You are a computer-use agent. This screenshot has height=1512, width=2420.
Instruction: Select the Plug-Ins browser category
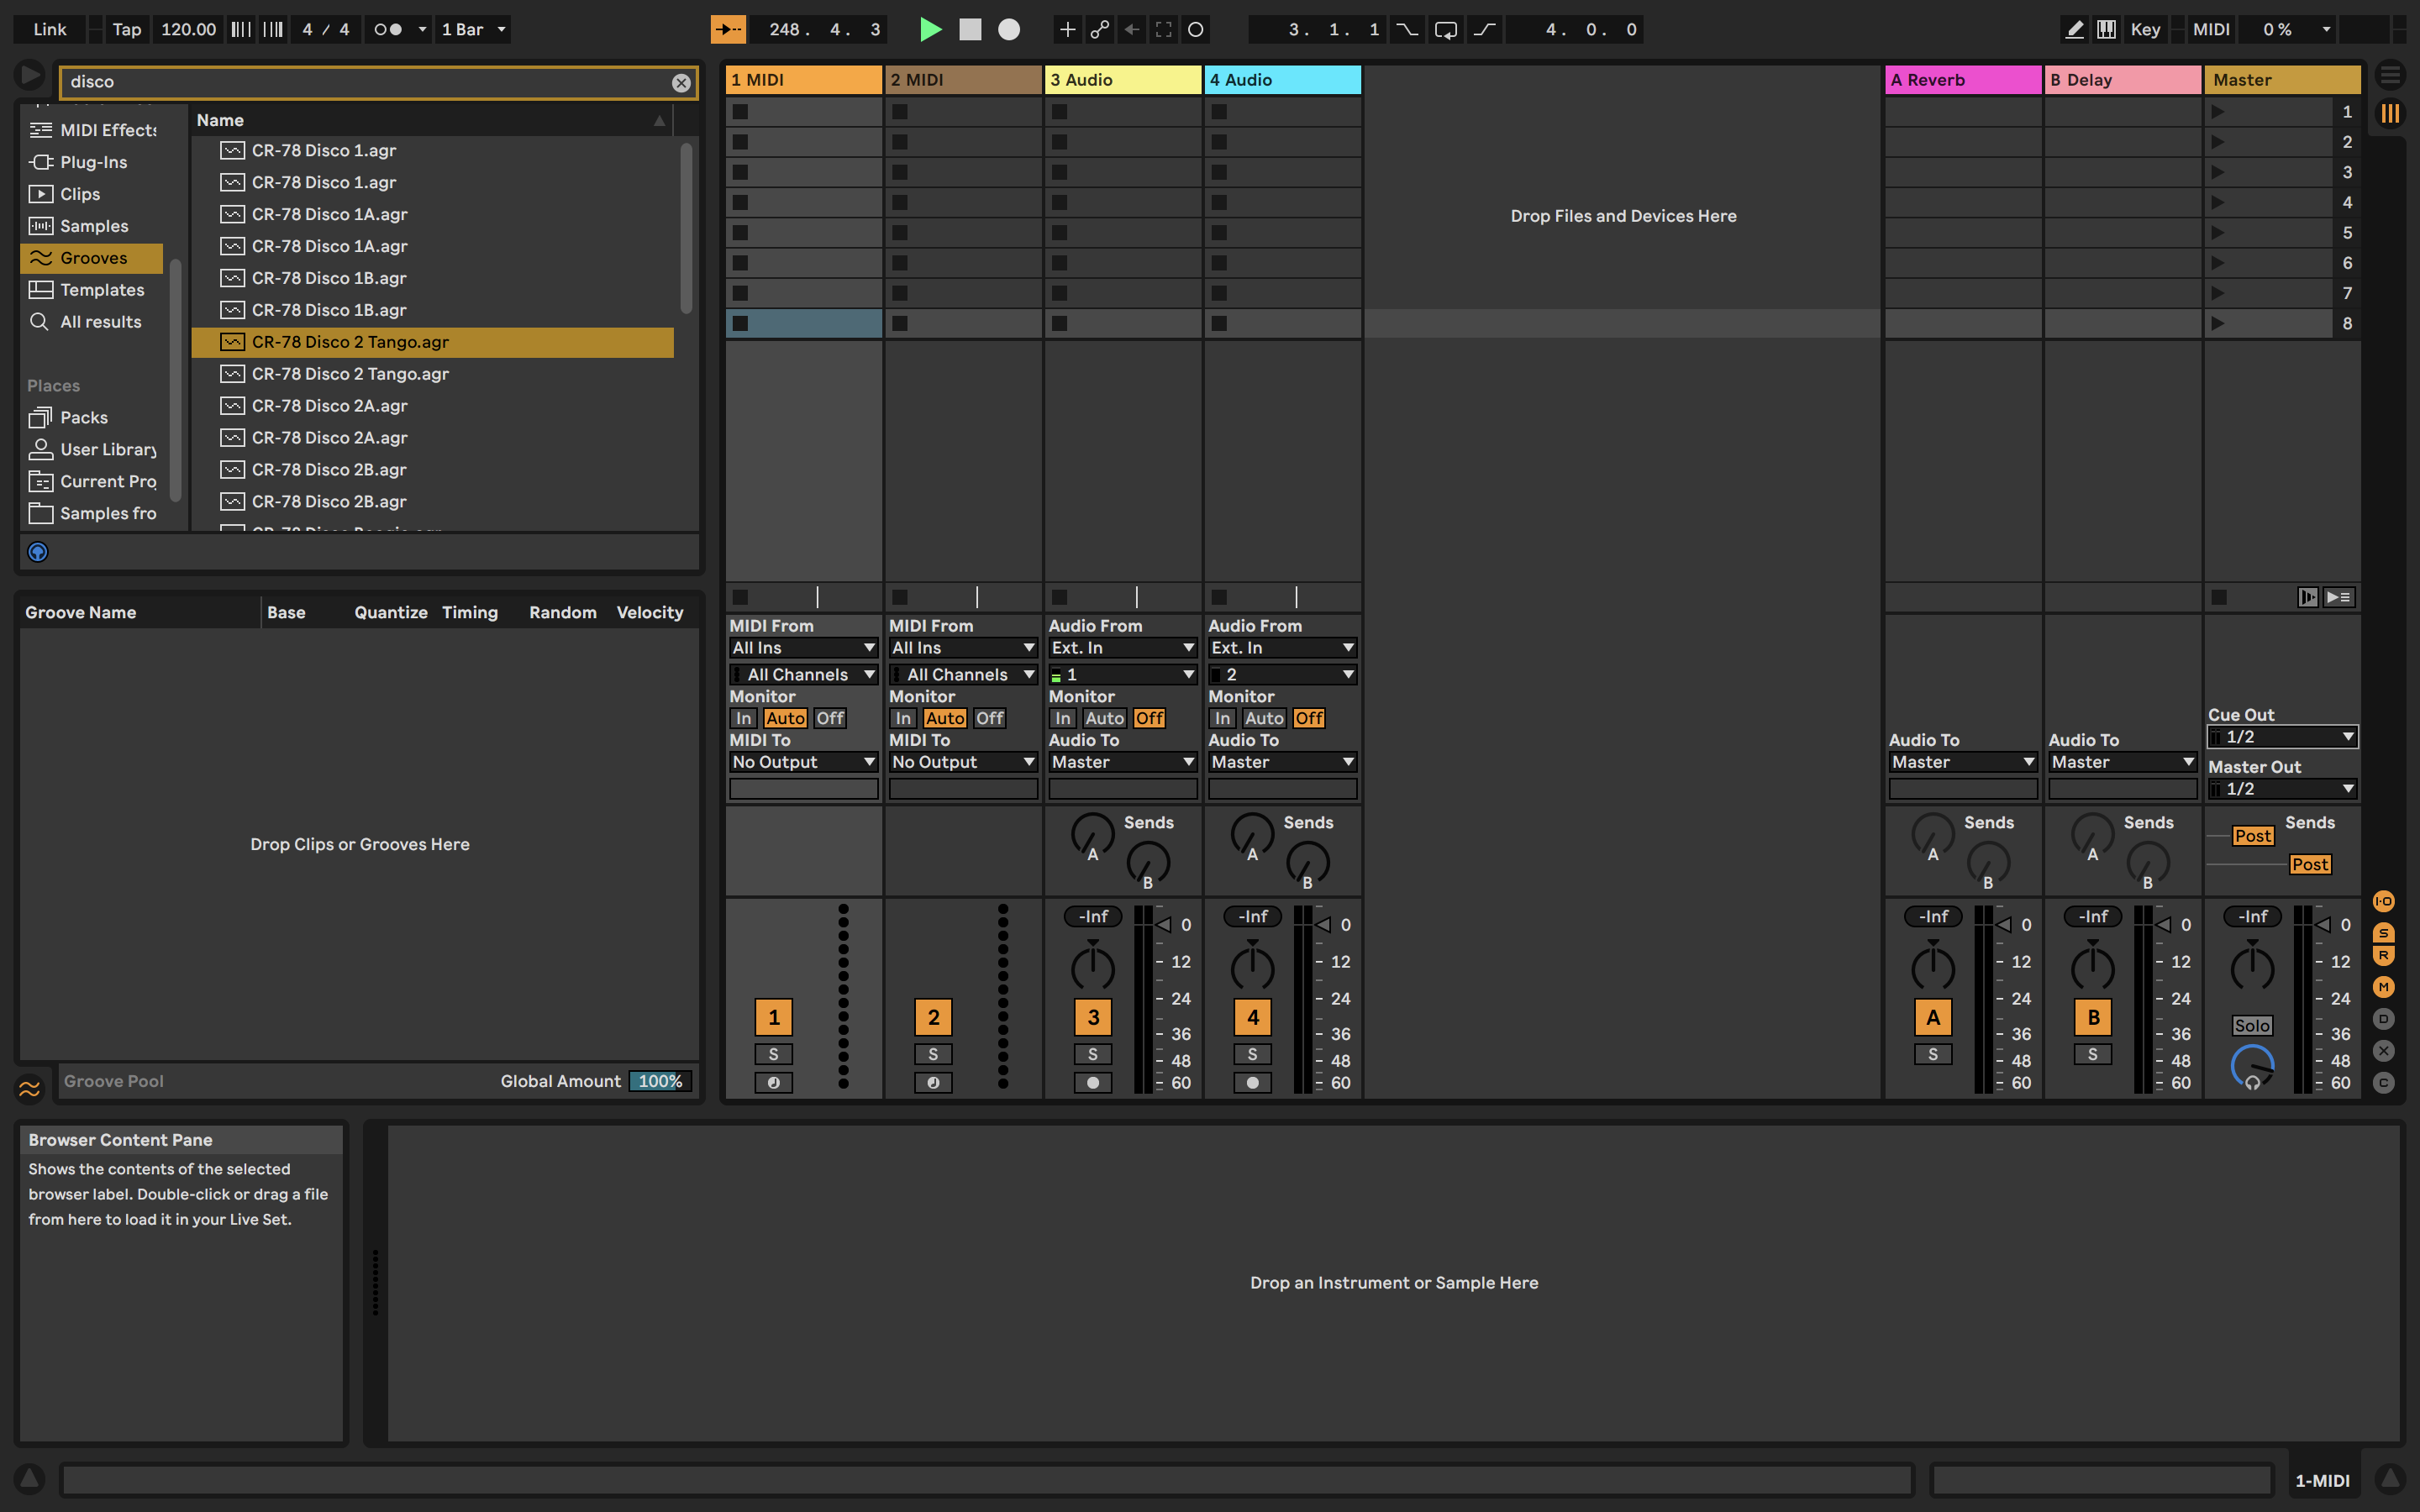point(92,162)
